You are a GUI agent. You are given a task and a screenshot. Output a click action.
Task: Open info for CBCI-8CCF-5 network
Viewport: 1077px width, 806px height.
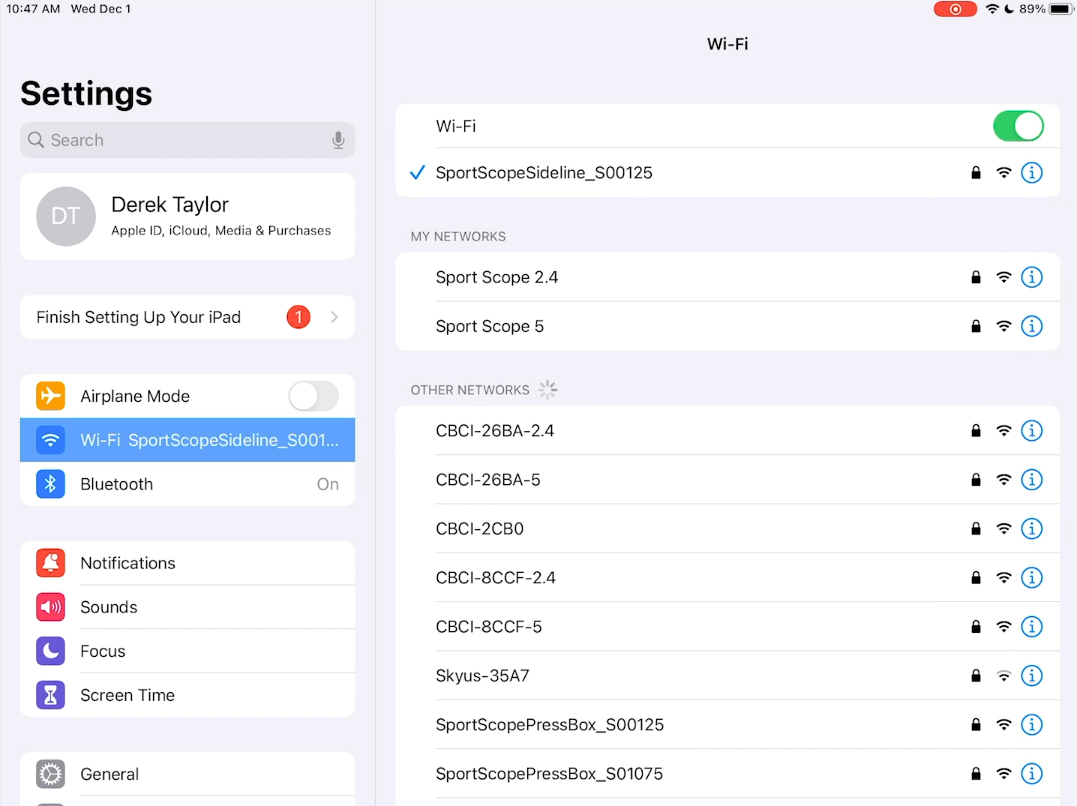[x=1032, y=627]
